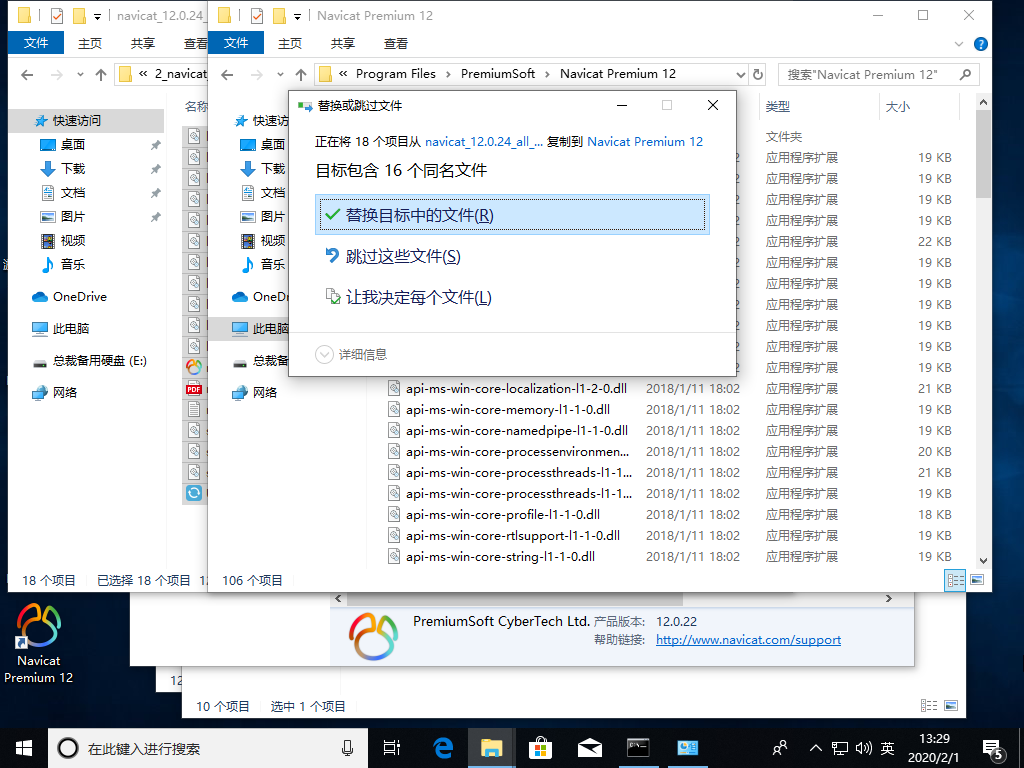Open navicat_12.0.24_all source link in dialog

click(x=484, y=142)
